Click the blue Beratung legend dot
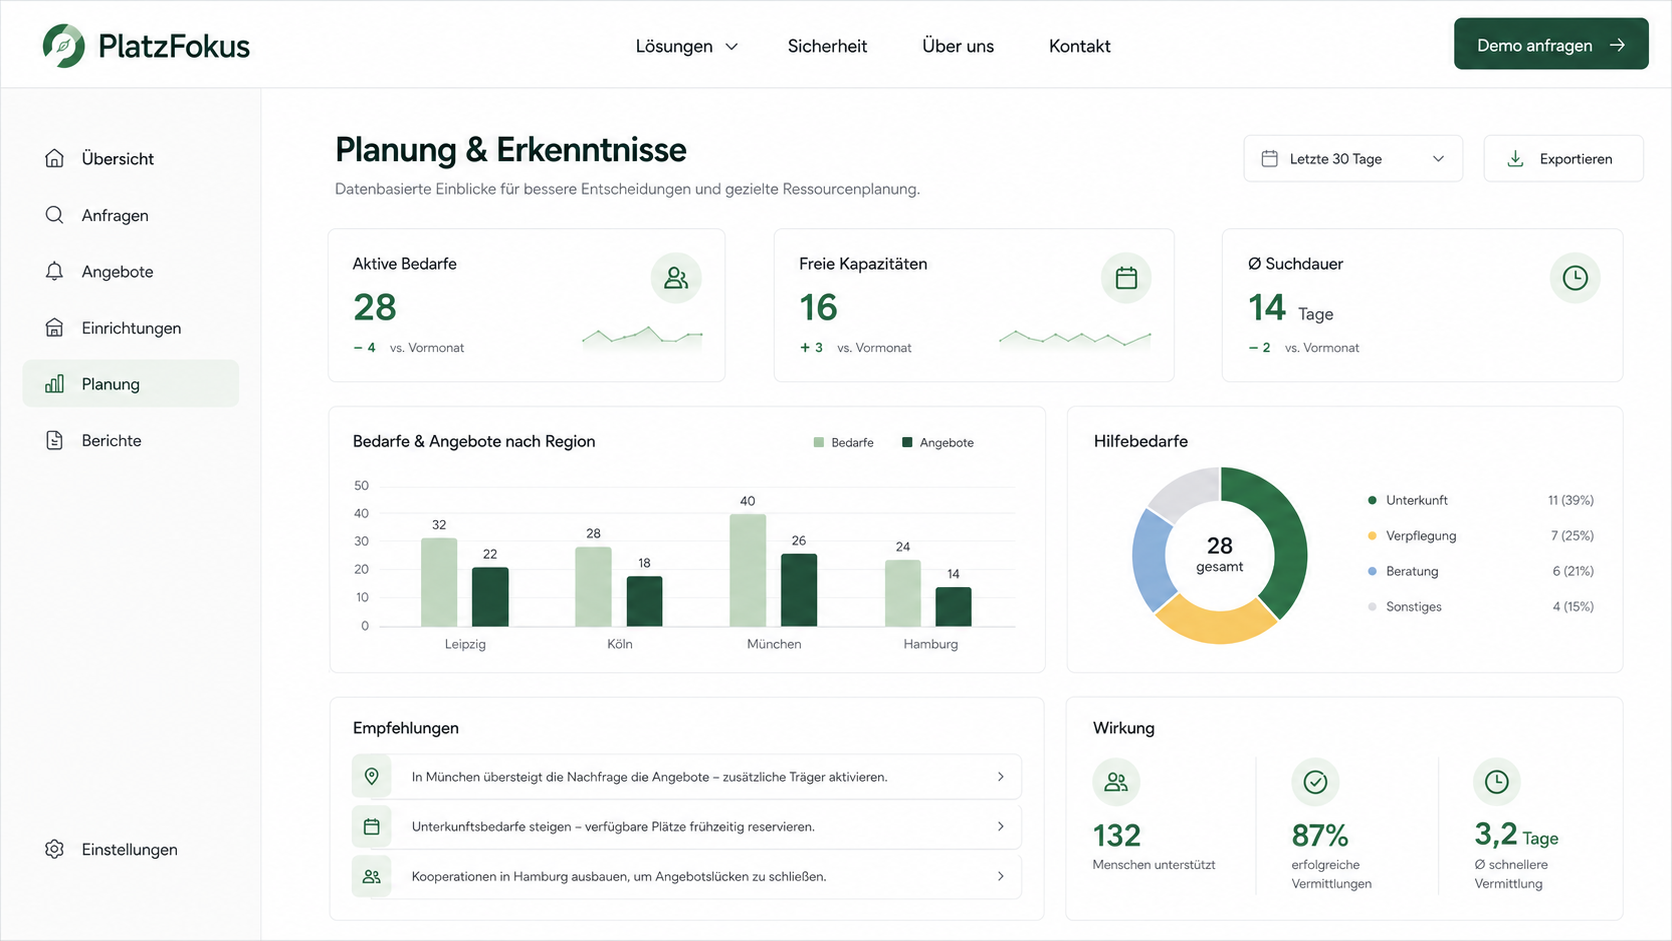1672x941 pixels. pos(1372,571)
